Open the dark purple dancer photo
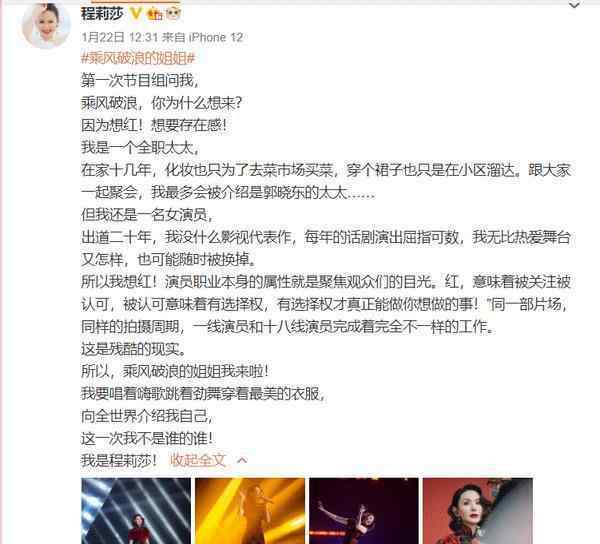 (x=364, y=511)
